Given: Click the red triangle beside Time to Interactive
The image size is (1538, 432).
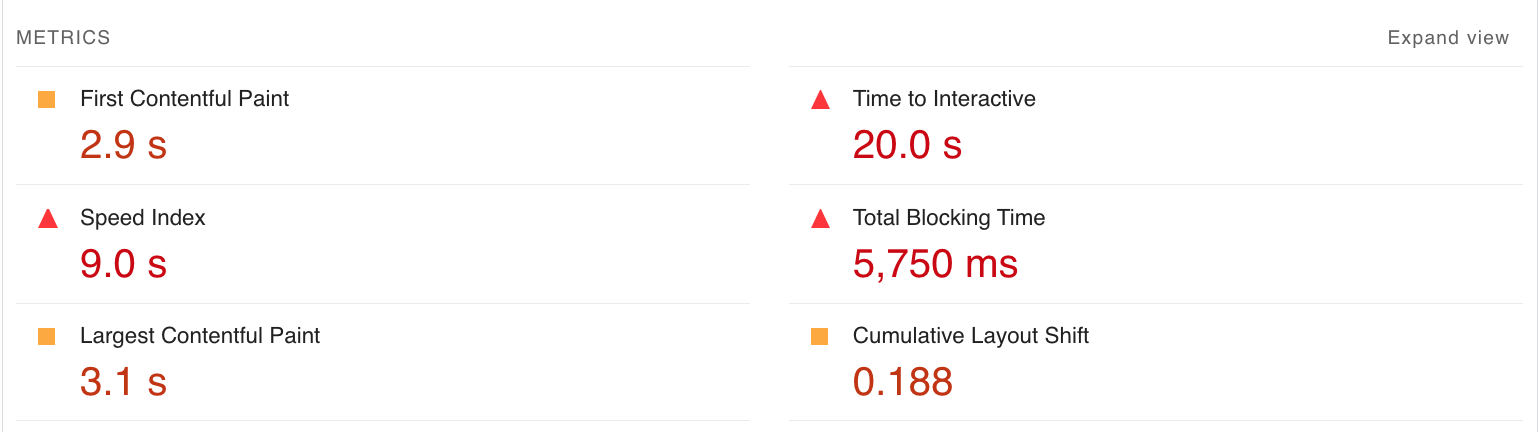Looking at the screenshot, I should click(820, 100).
